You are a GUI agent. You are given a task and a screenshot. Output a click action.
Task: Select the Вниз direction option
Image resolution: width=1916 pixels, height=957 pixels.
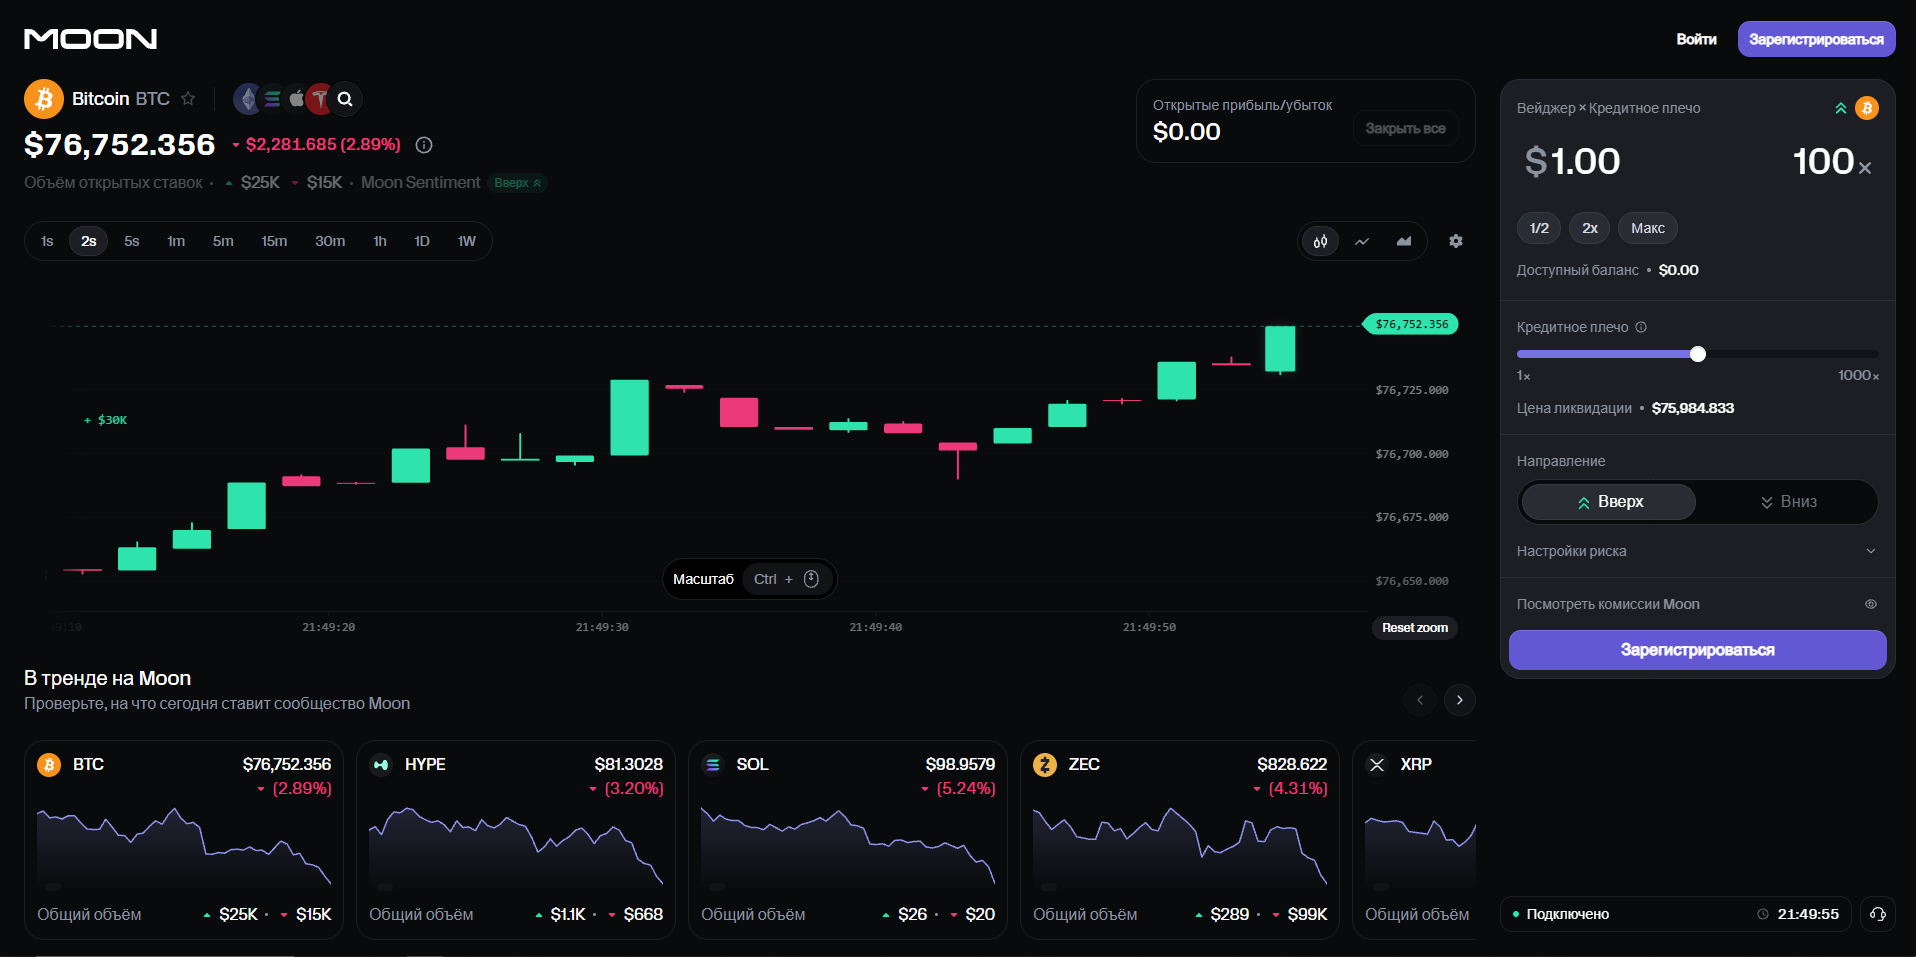coord(1787,502)
